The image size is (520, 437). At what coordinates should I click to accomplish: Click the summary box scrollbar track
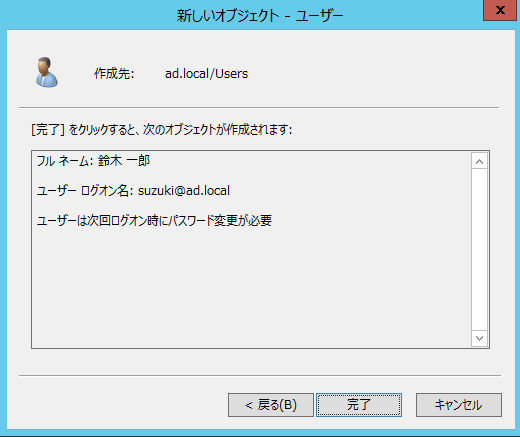(479, 250)
